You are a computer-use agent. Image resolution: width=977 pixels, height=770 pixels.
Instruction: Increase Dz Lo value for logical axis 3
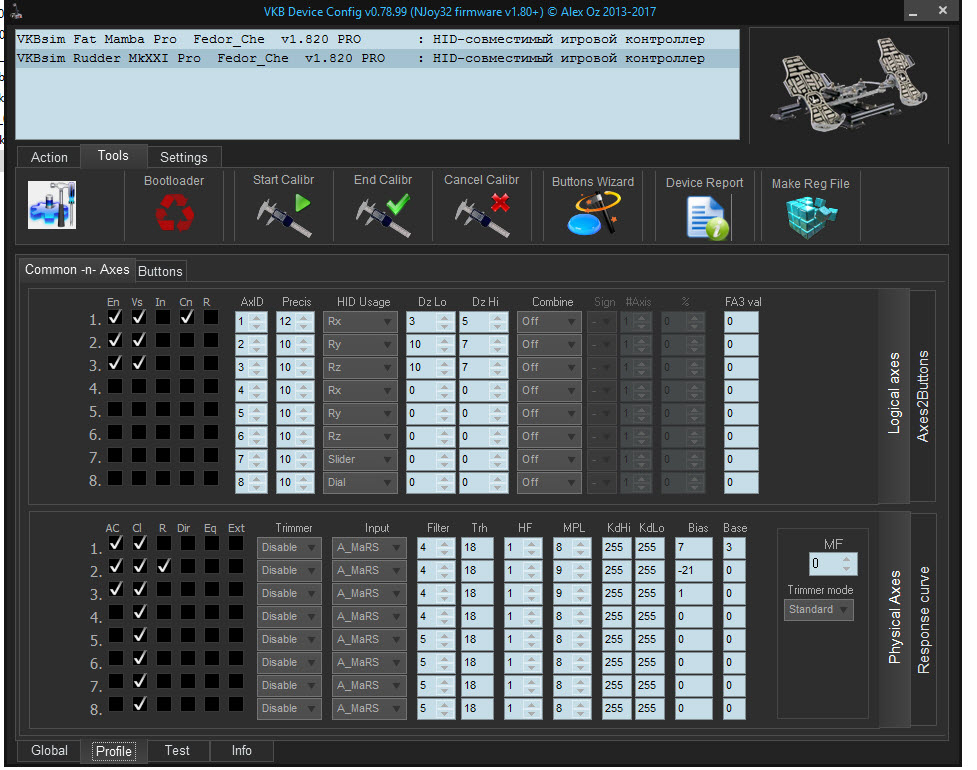[x=444, y=363]
